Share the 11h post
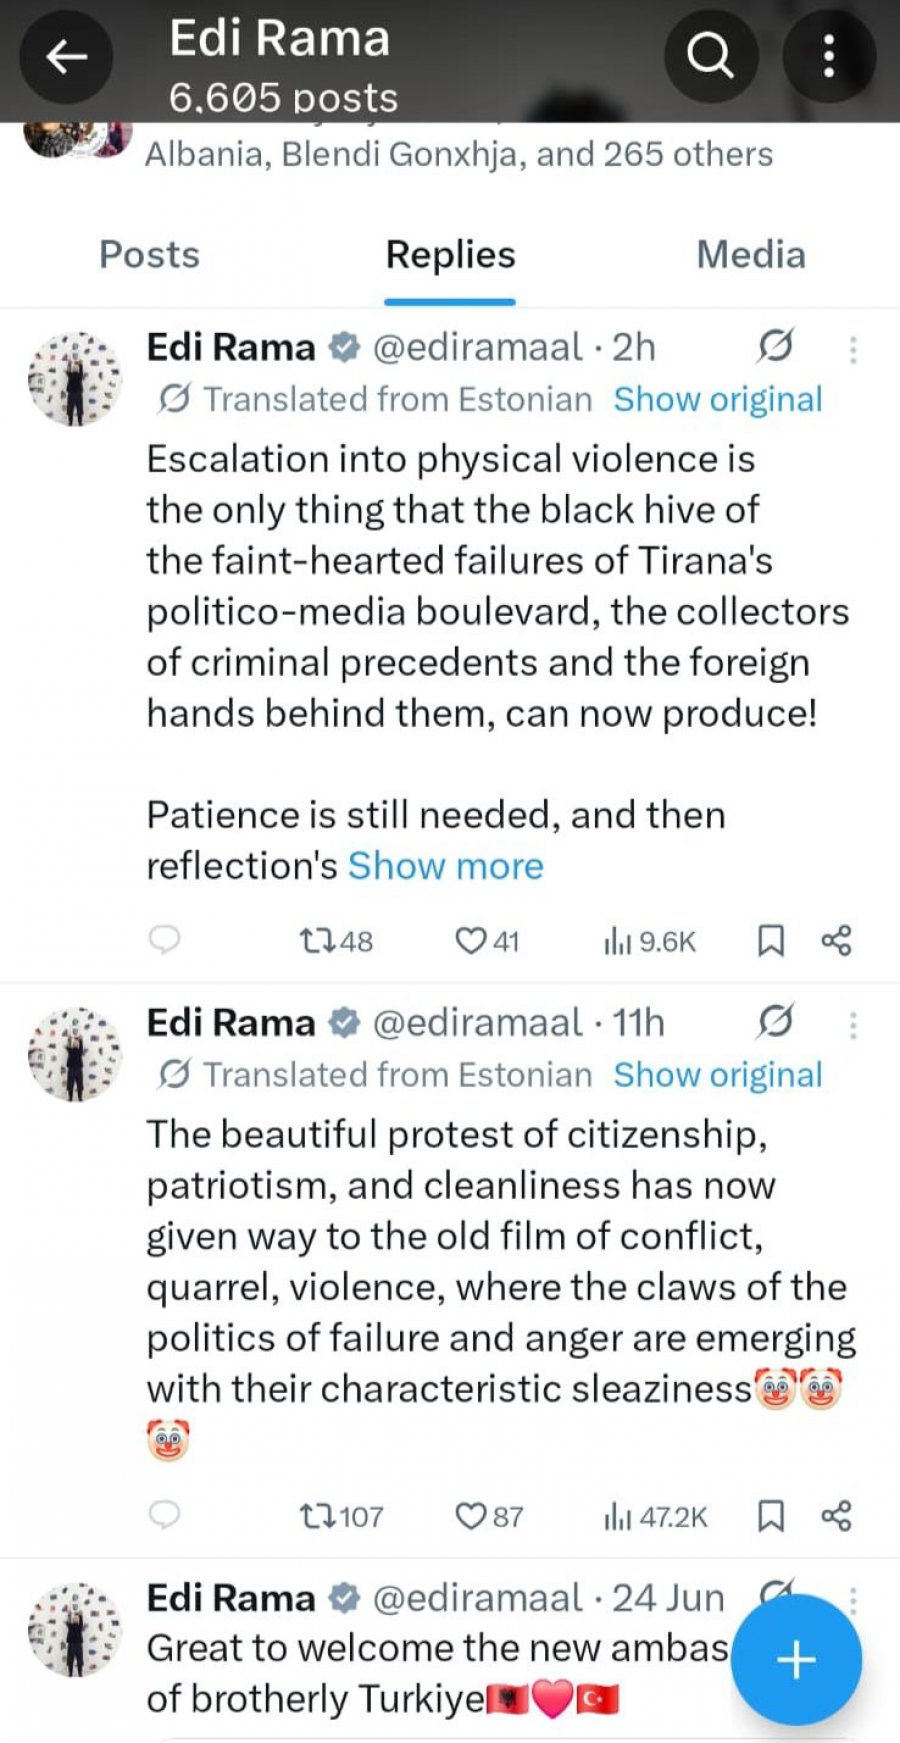This screenshot has height=1743, width=900. tap(836, 1516)
